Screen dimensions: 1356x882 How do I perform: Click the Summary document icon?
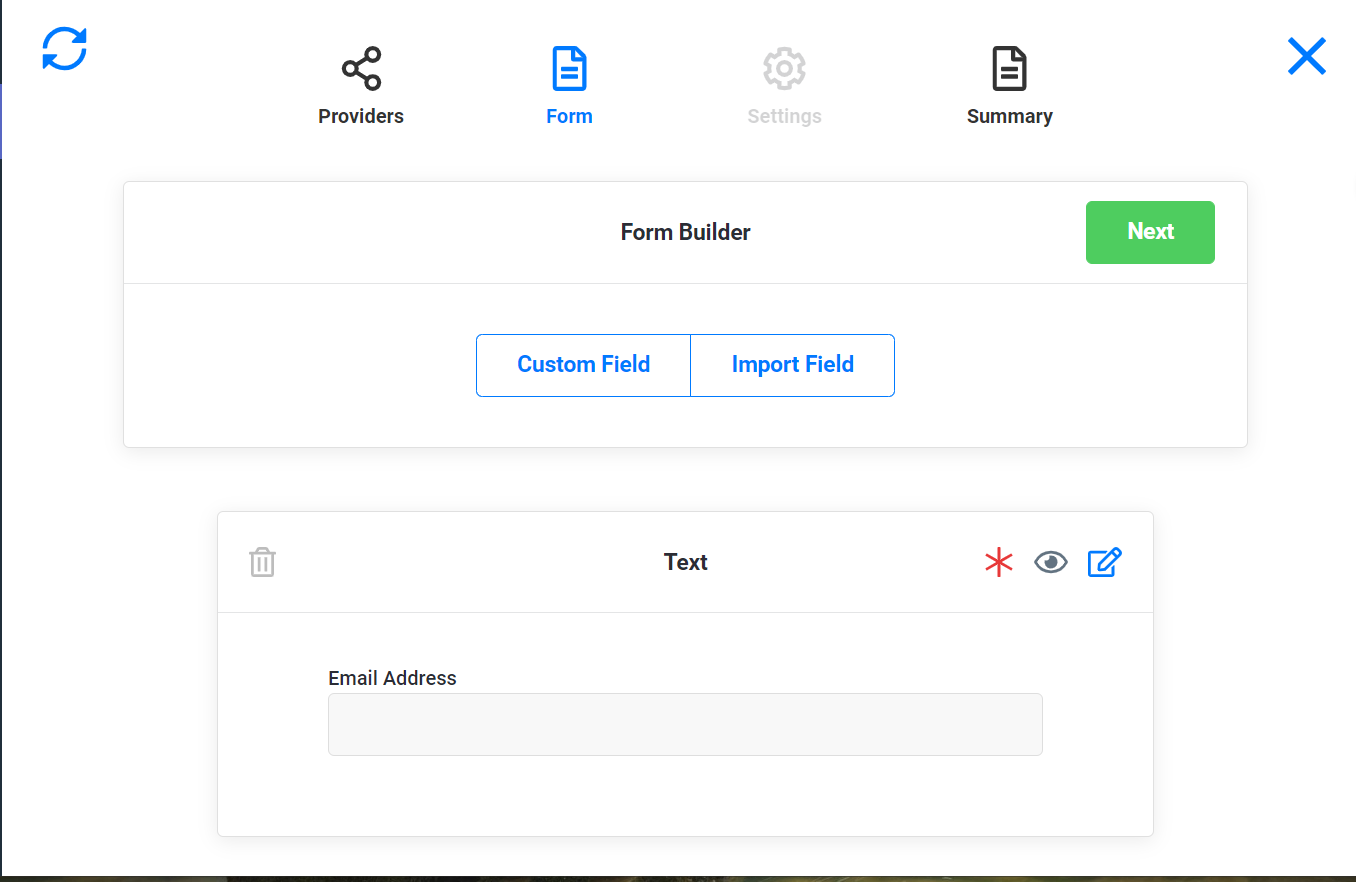[1009, 67]
